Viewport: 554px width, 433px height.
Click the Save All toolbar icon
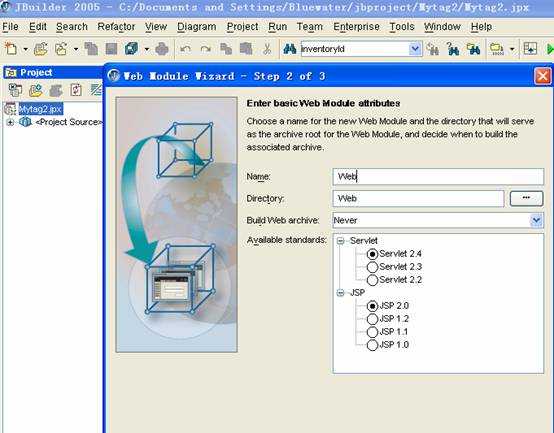point(131,49)
